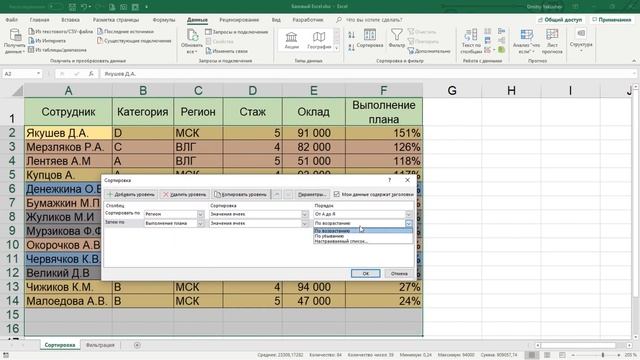Open Queries & Connections pane

pyautogui.click(x=237, y=32)
